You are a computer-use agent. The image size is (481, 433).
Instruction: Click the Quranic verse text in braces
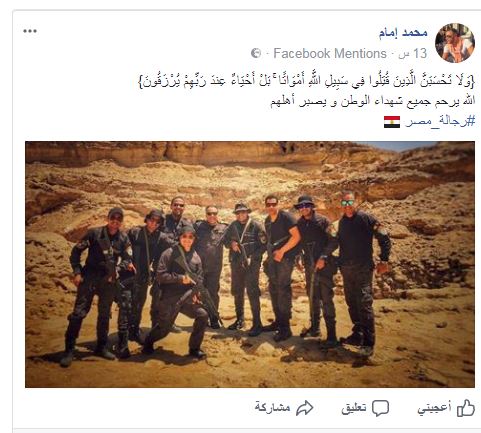point(306,81)
